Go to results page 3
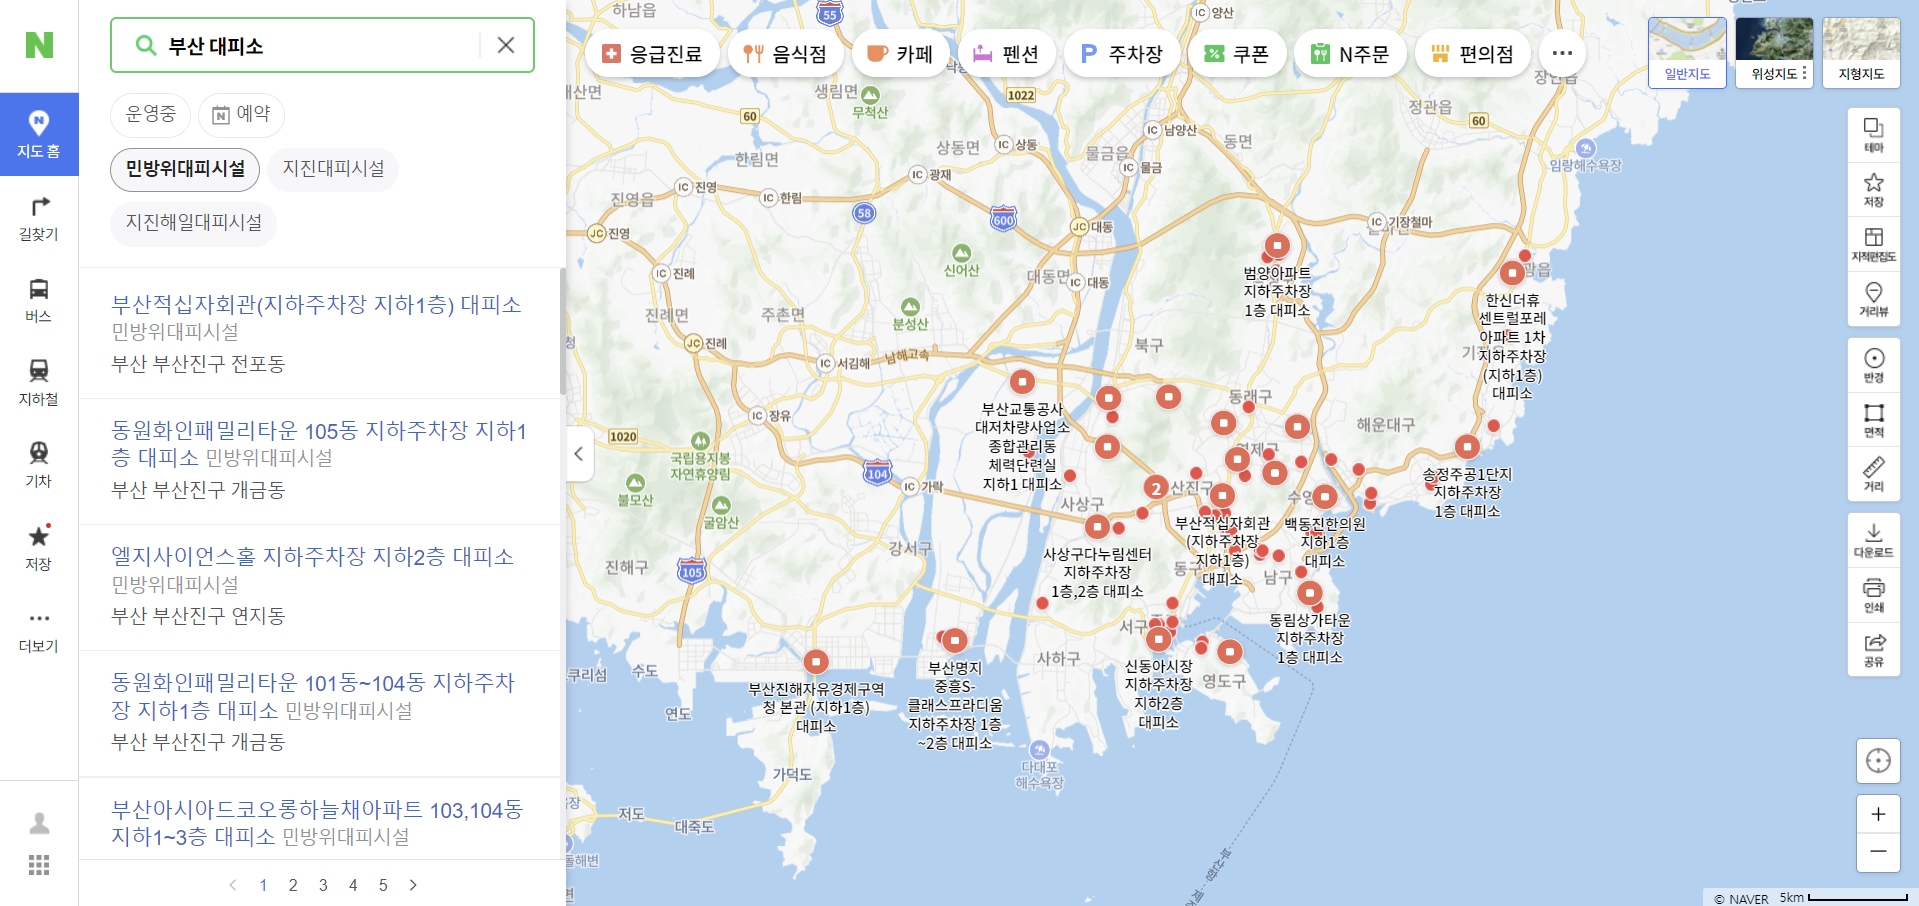This screenshot has width=1919, height=906. tap(323, 885)
